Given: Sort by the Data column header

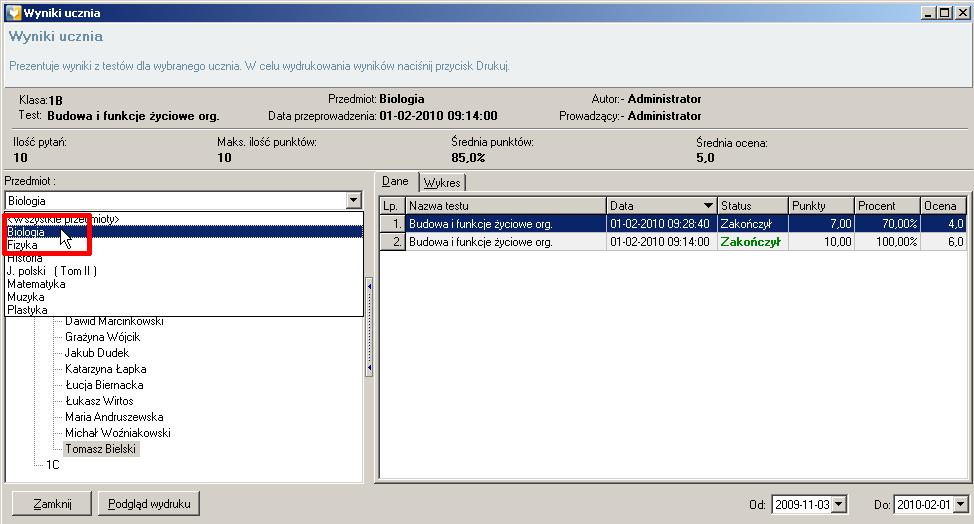Looking at the screenshot, I should tap(662, 206).
